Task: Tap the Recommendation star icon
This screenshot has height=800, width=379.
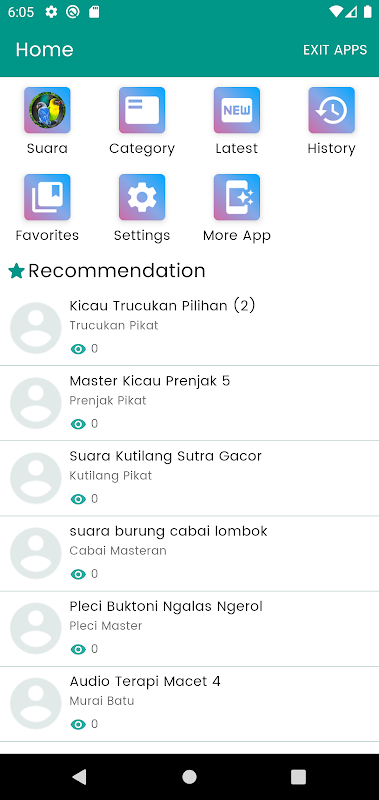Action: point(16,271)
